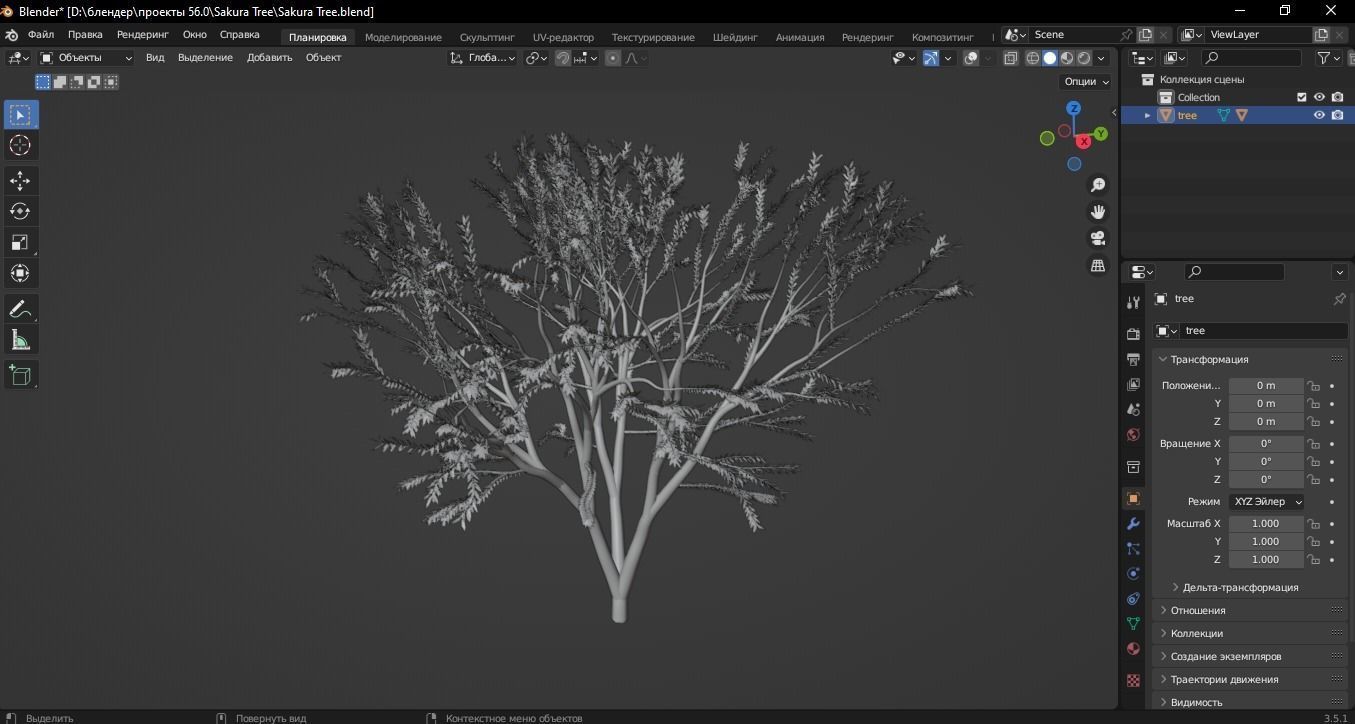Open the Добавить menu in viewport
This screenshot has width=1355, height=724.
(x=269, y=58)
